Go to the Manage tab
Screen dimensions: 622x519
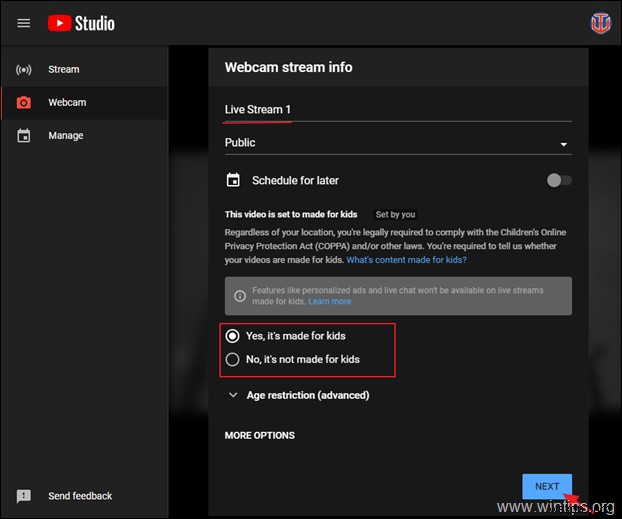[x=85, y=136]
